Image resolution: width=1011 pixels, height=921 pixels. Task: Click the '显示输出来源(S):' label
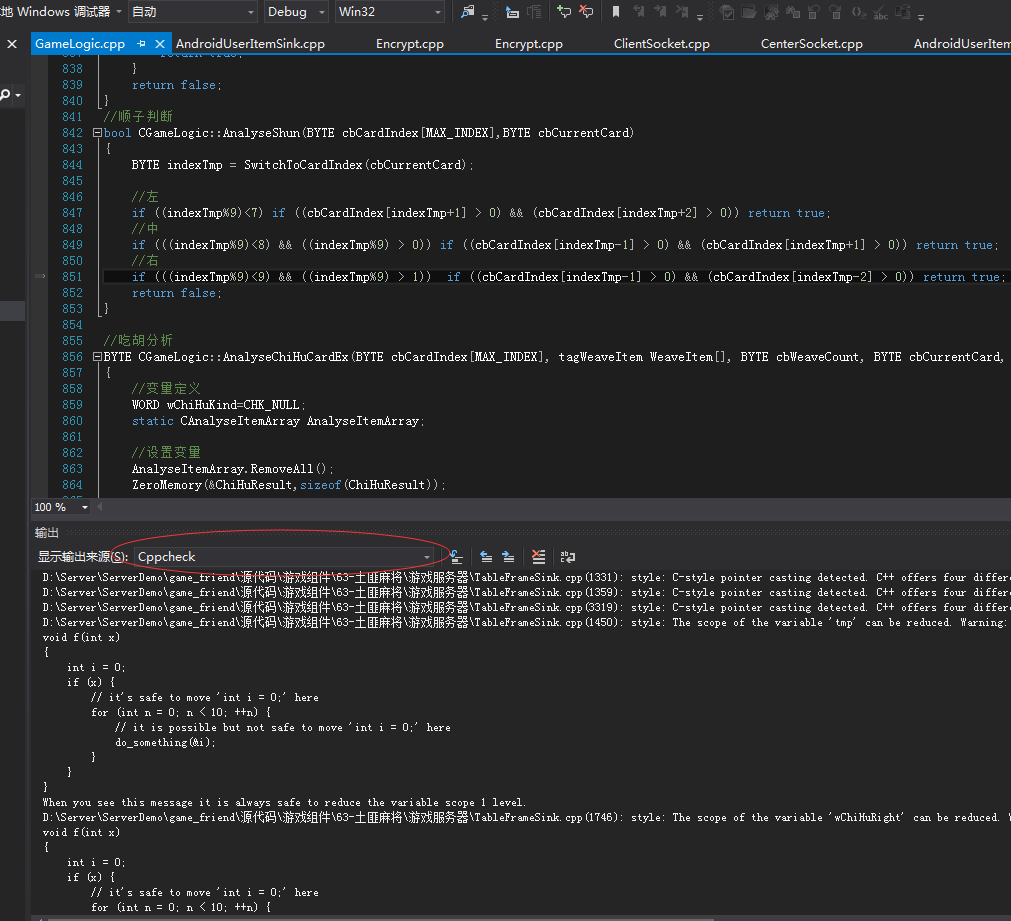83,557
